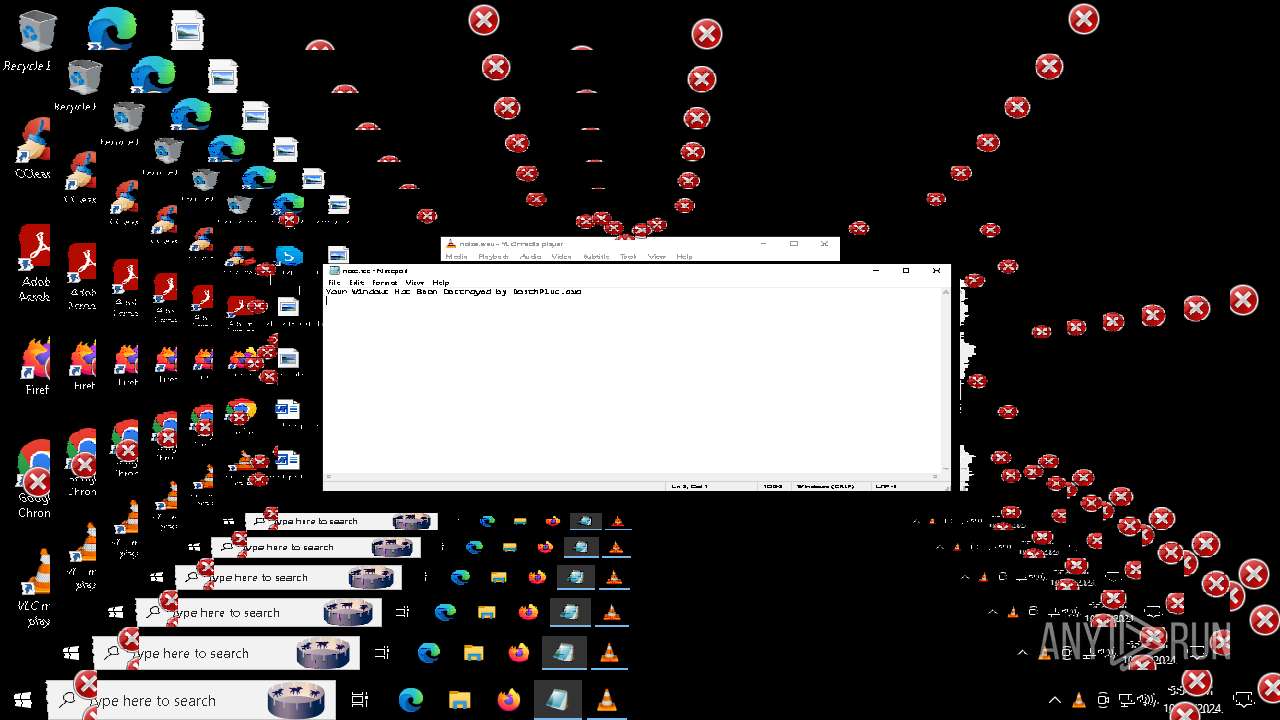This screenshot has width=1280, height=720.
Task: Open the Audio menu in VLC
Action: [530, 257]
